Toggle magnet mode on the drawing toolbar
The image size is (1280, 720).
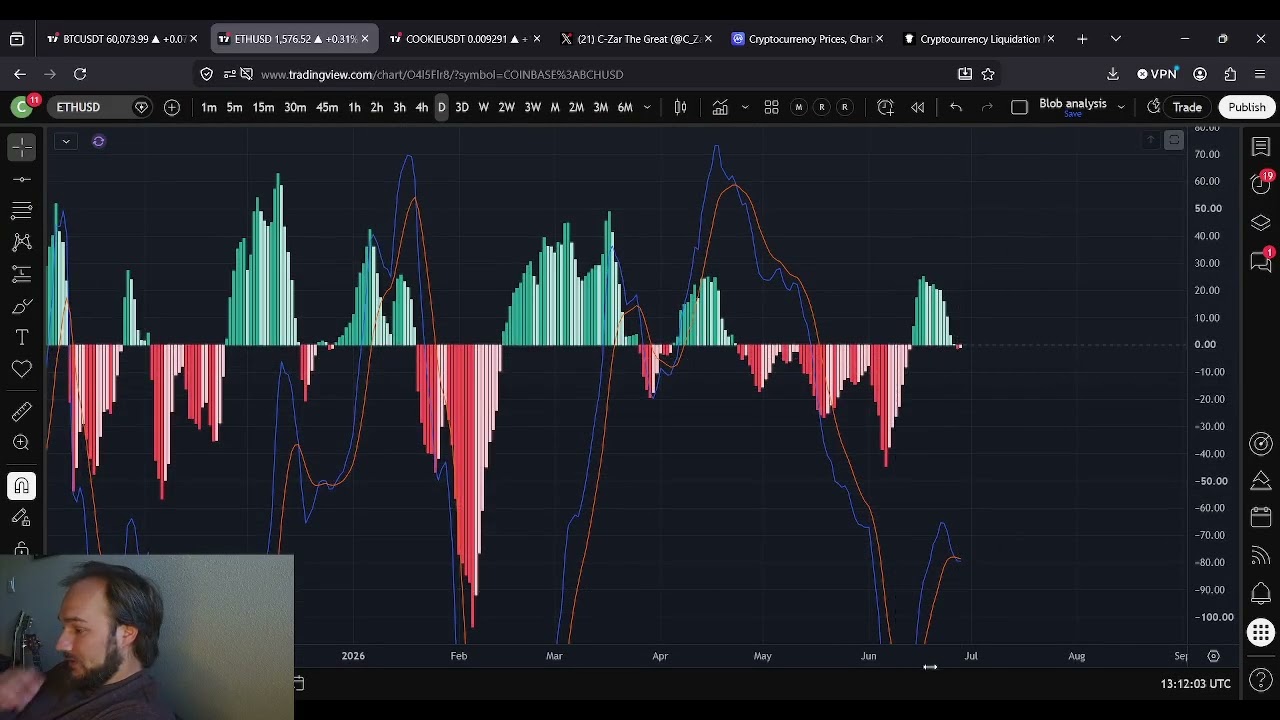tap(22, 486)
